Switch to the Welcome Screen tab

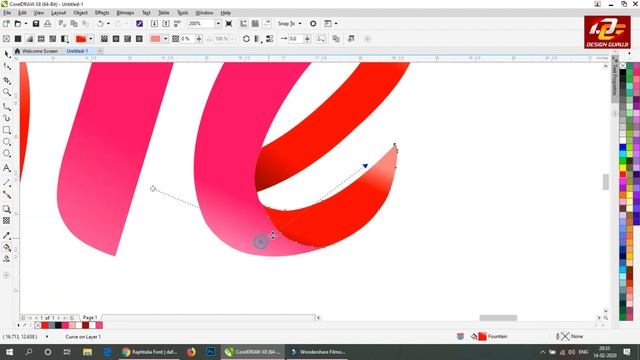pyautogui.click(x=36, y=51)
